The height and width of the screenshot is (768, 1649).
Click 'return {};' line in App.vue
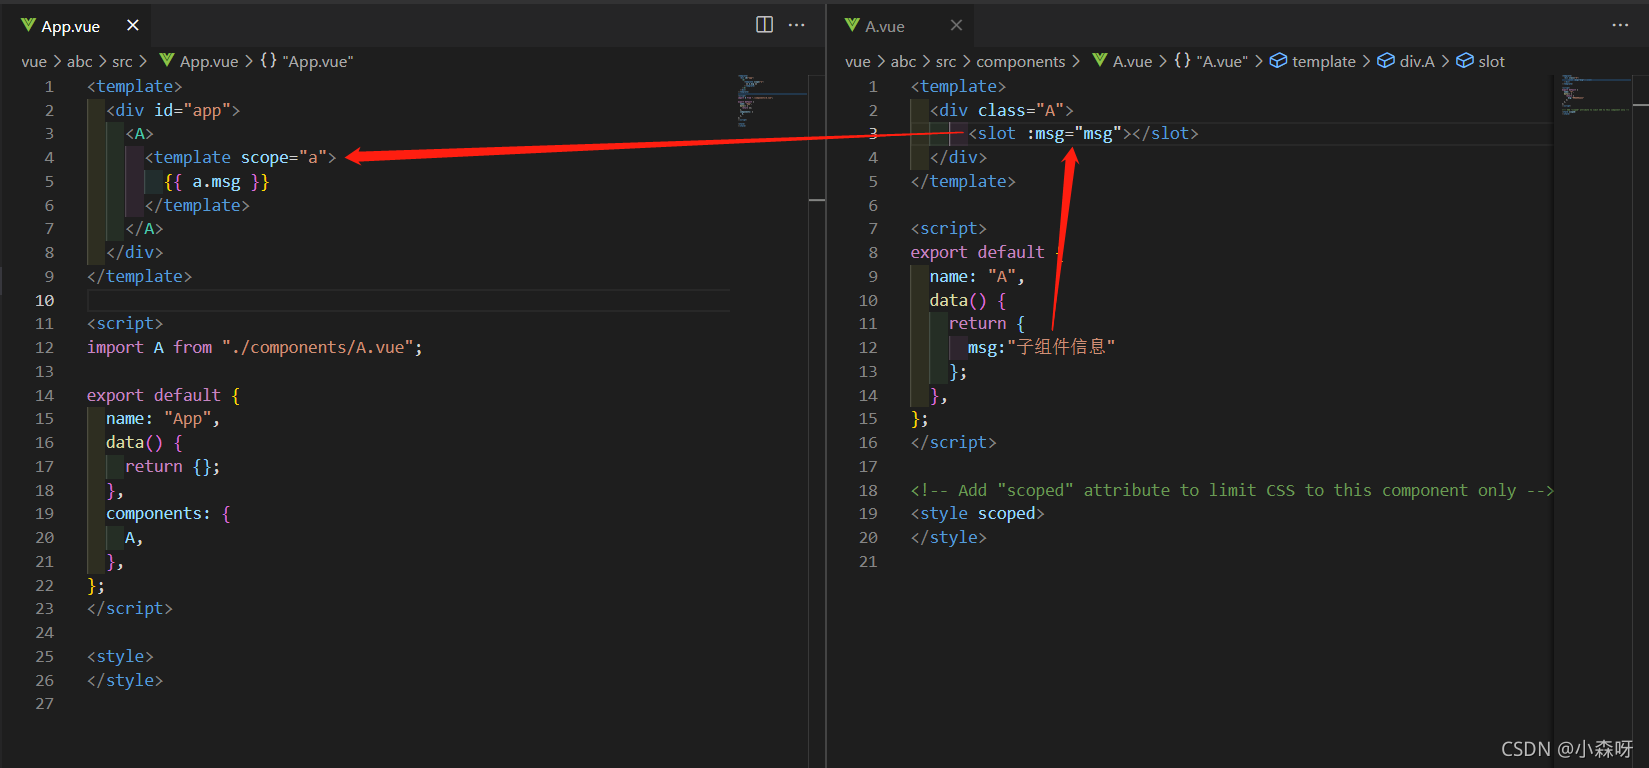(173, 466)
